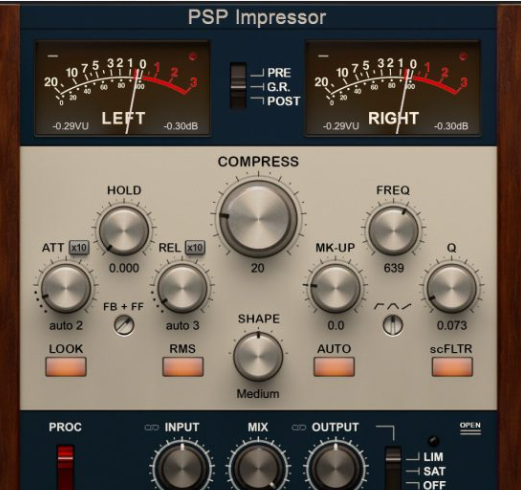Click the OUTPUT level knob
This screenshot has height=490, width=521.
click(x=335, y=467)
